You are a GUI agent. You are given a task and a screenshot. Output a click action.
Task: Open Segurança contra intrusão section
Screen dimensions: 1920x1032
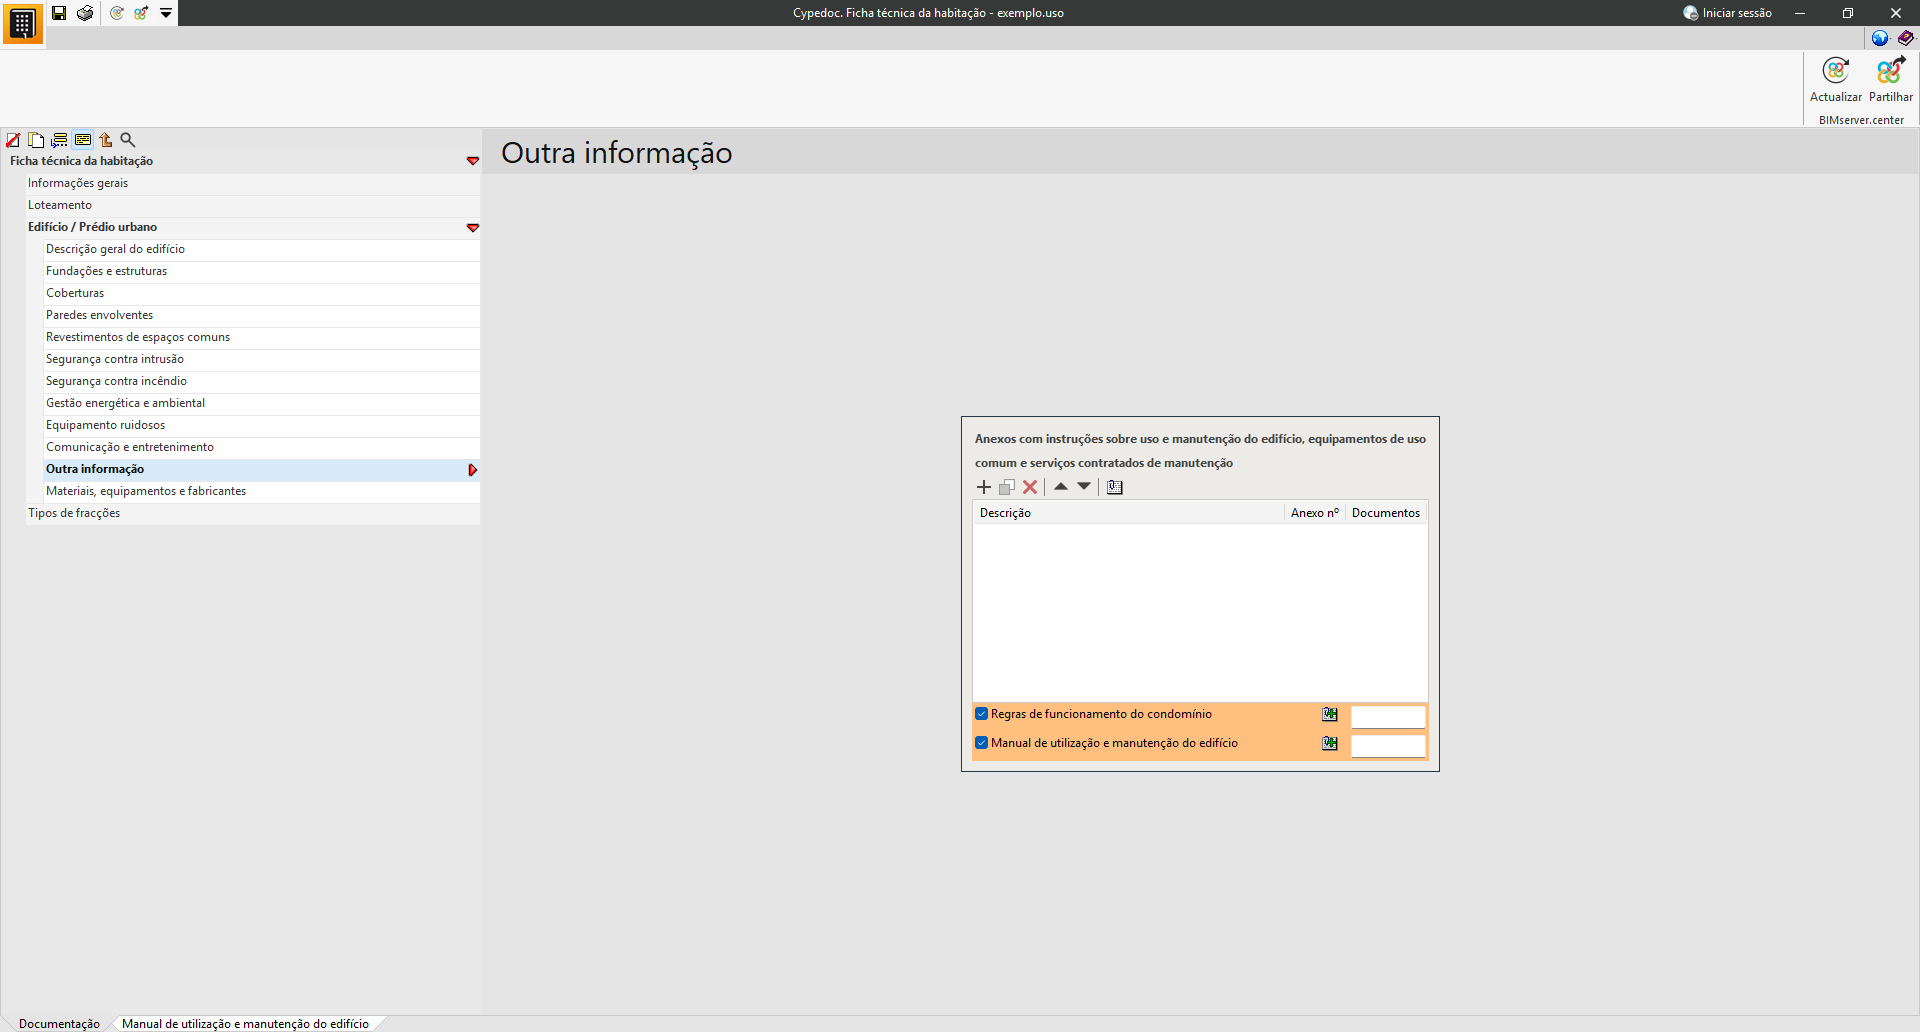[x=262, y=359]
